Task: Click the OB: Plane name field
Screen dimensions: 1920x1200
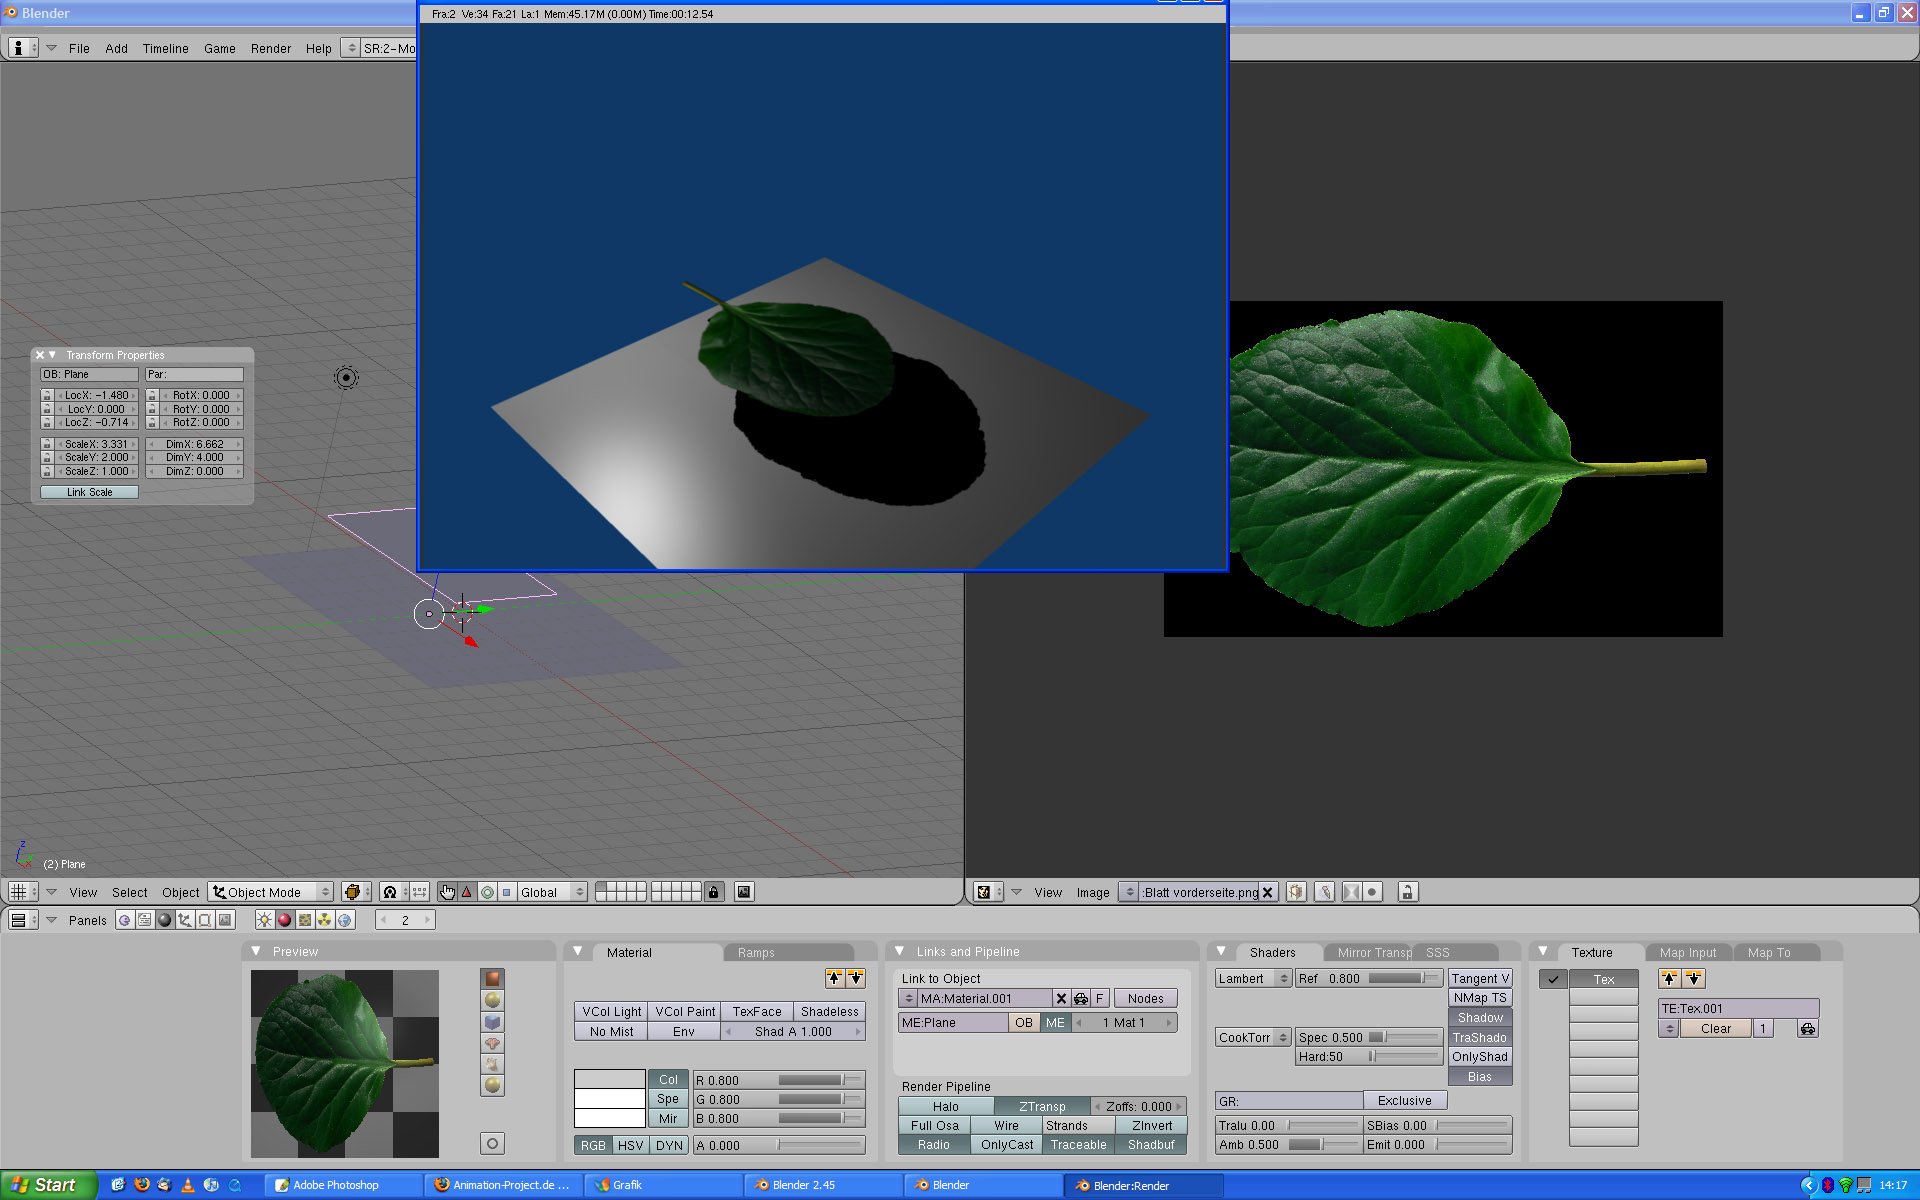Action: [89, 374]
